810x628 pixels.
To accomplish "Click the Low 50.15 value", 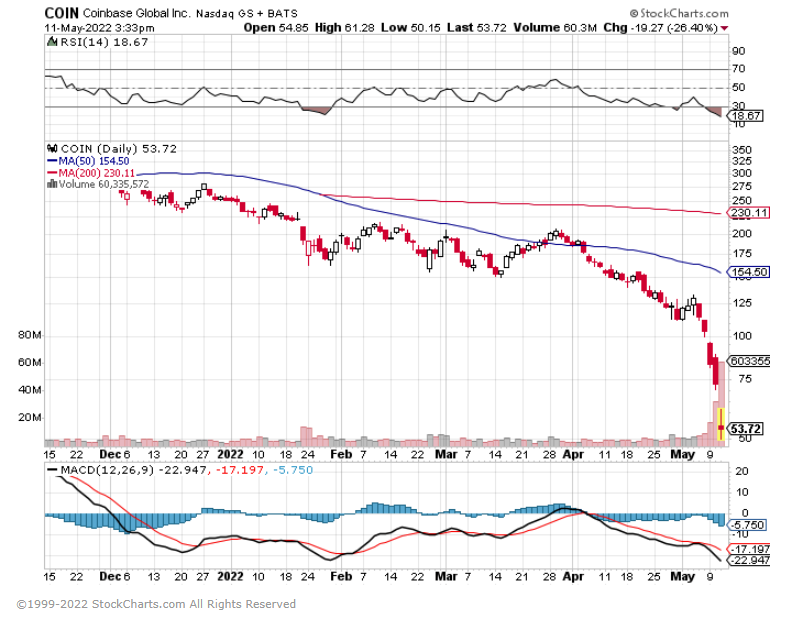I will point(411,27).
